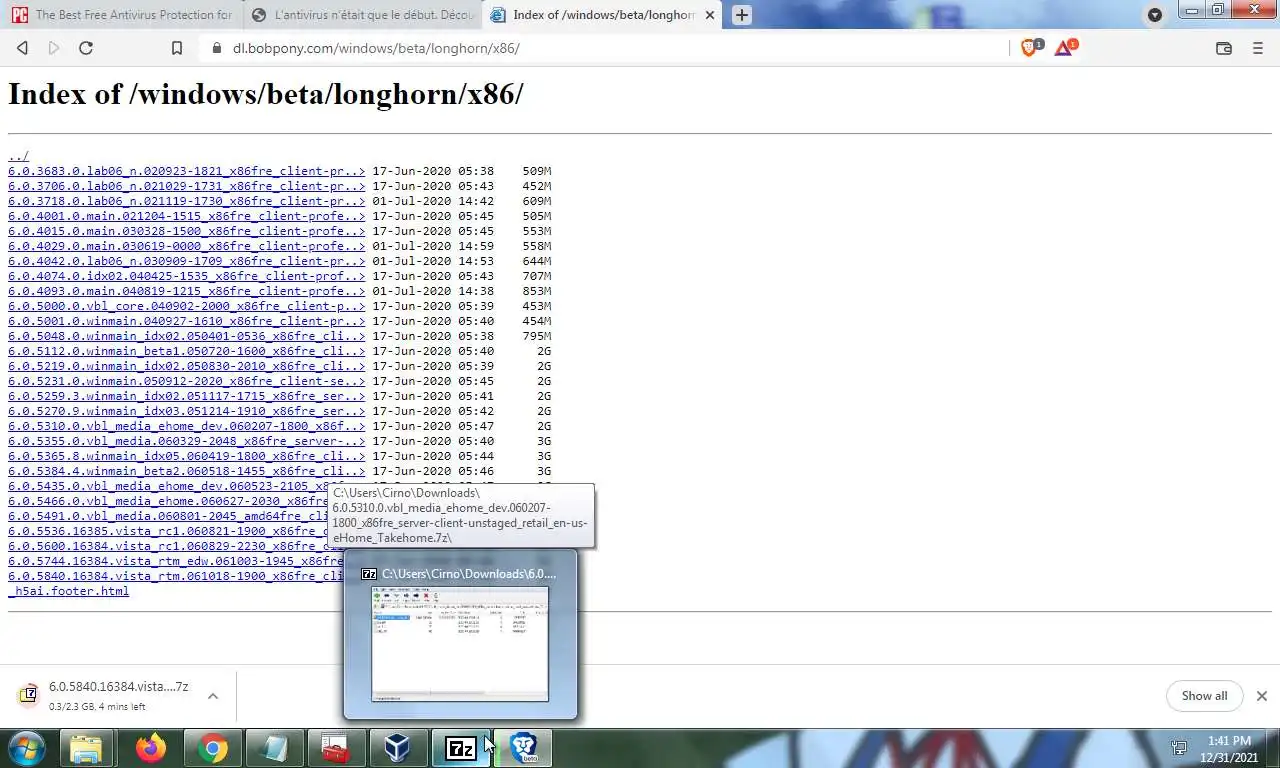Download build 6.0.5259.3 winmain_idx02 file
The width and height of the screenshot is (1280, 768).
click(x=187, y=396)
